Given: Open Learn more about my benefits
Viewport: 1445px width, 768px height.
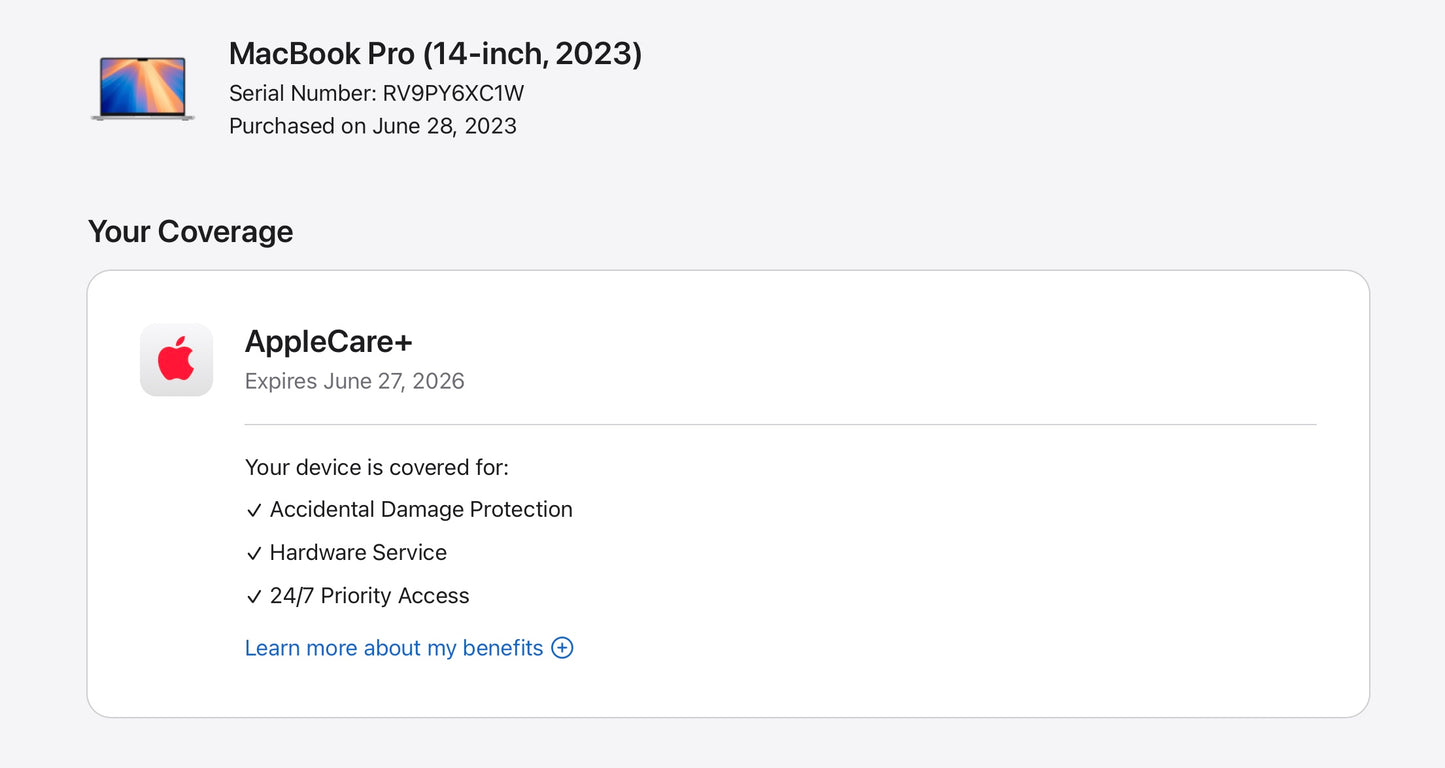Looking at the screenshot, I should [x=394, y=648].
